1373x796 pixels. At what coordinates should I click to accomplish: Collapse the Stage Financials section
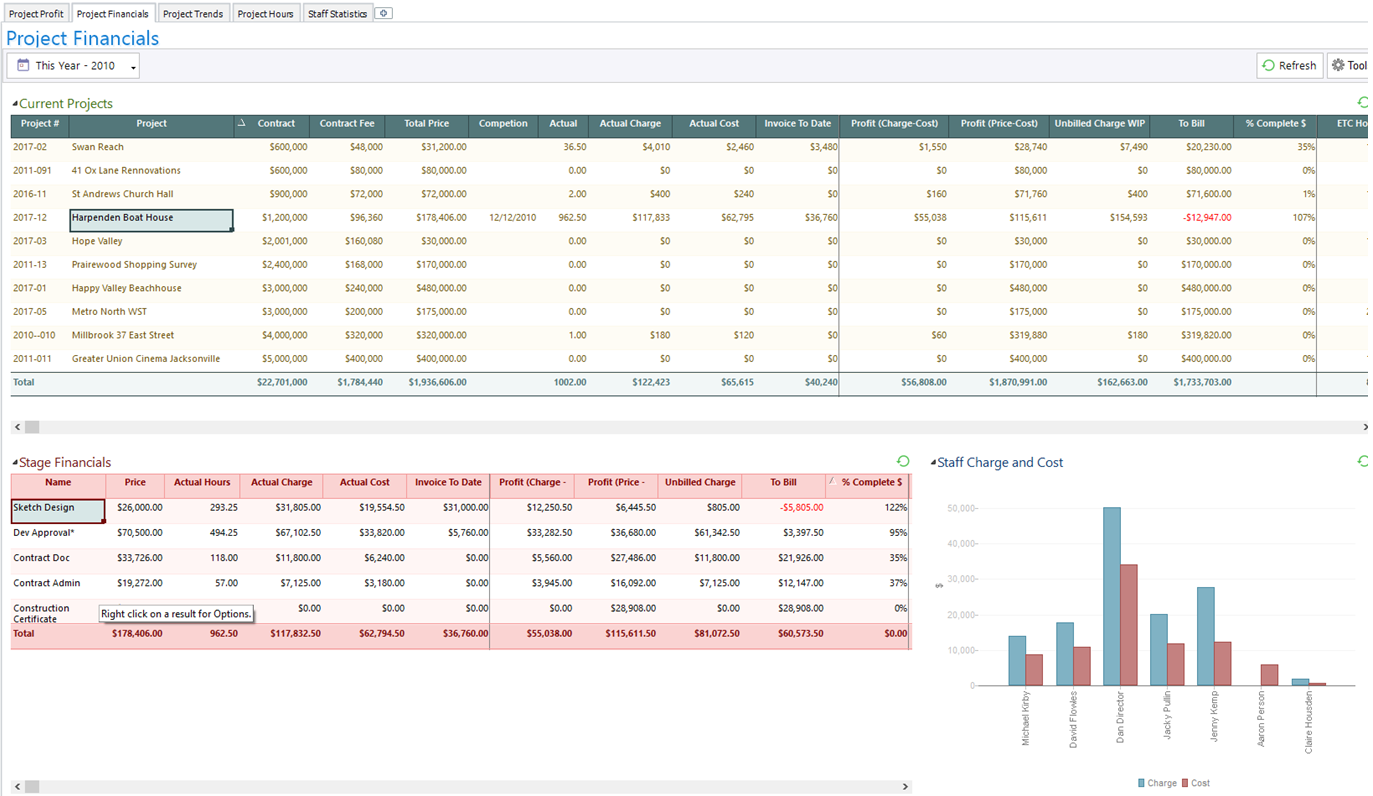tap(16, 462)
